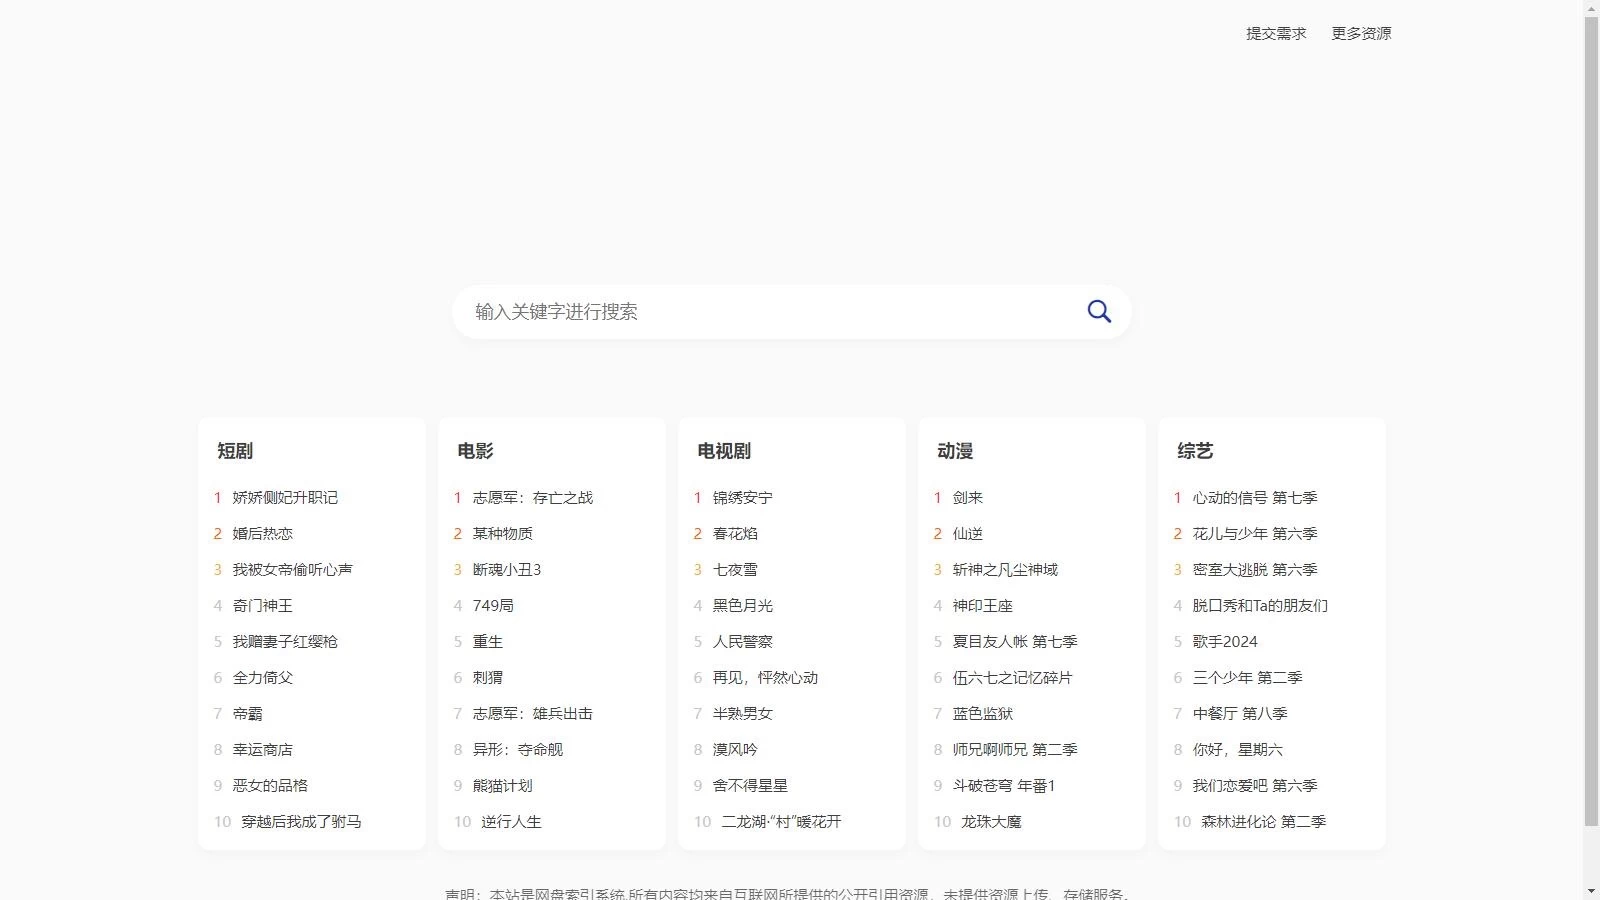1600x900 pixels.
Task: Open the 更多资源 link
Action: [1361, 34]
